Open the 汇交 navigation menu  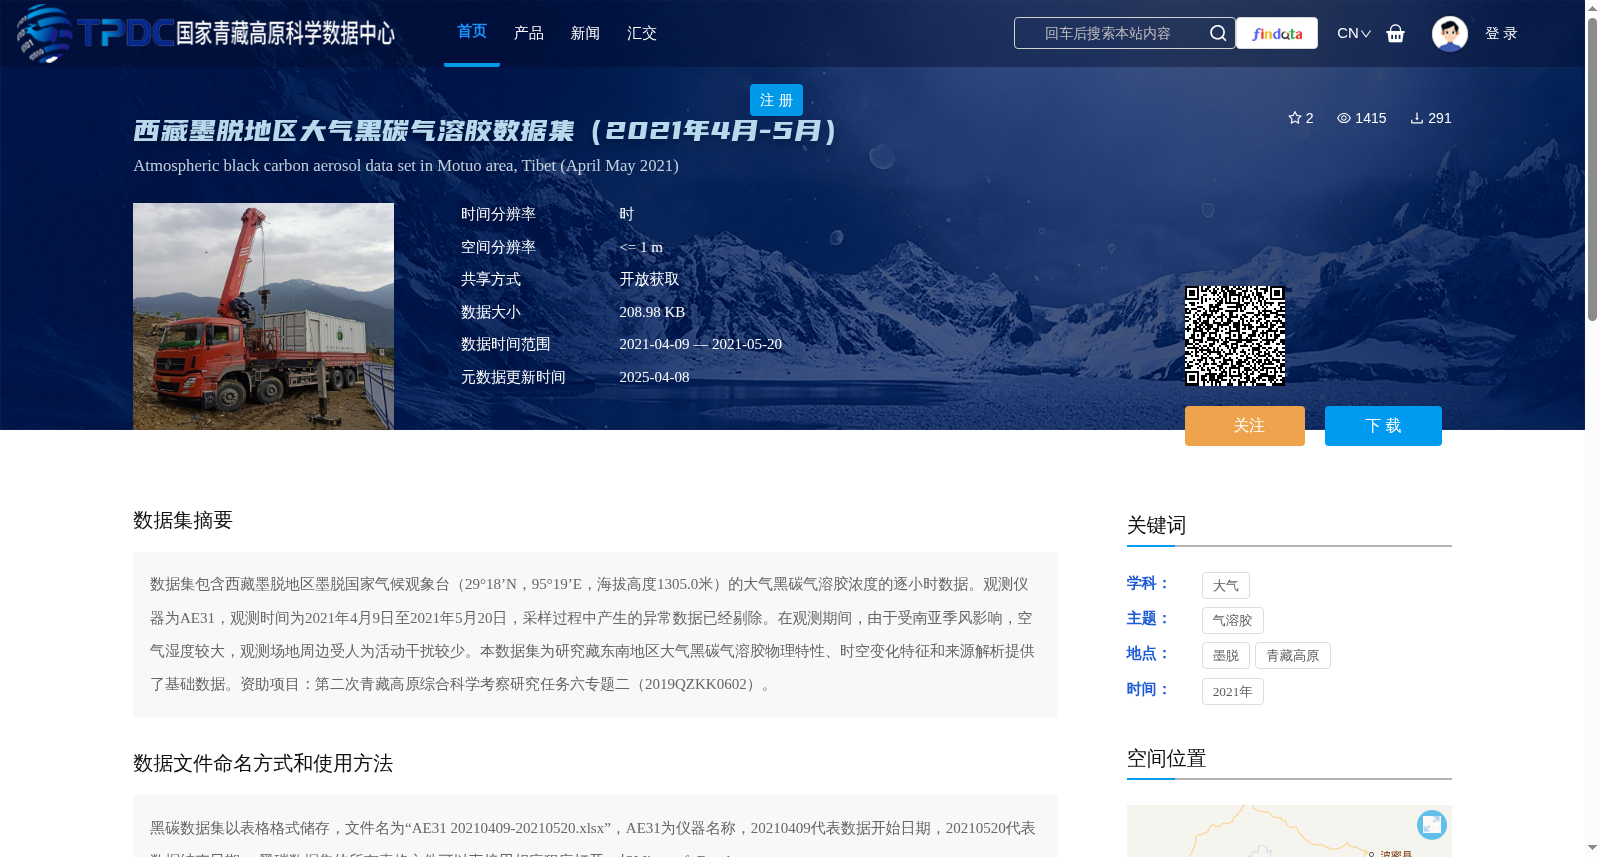click(x=642, y=33)
